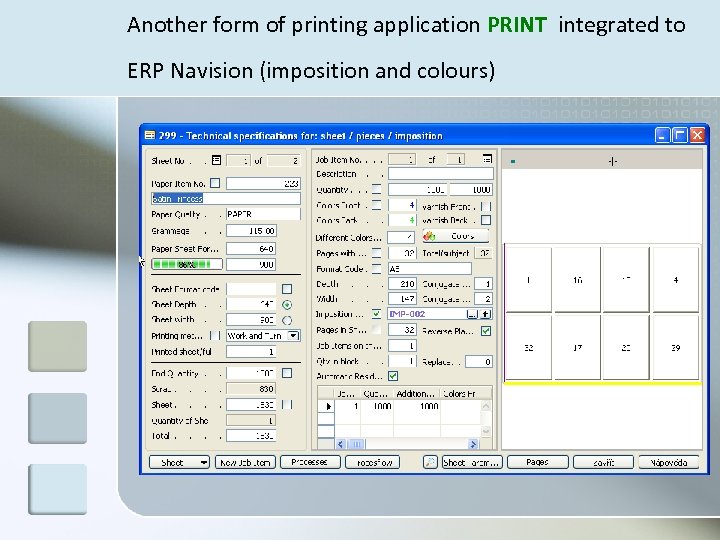This screenshot has height=540, width=720.
Task: Select imposition page cell 4
Action: pos(675,279)
